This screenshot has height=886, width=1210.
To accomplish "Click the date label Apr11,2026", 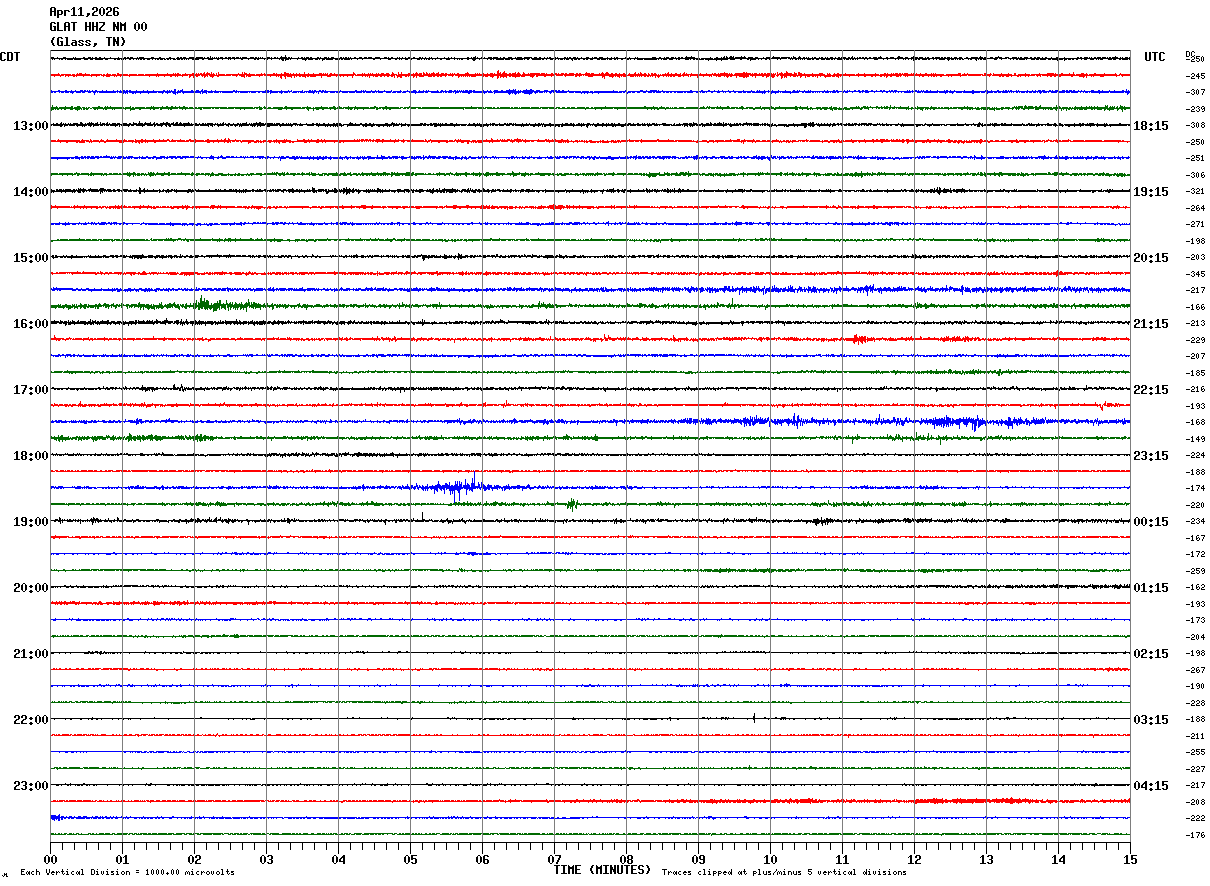I will tap(84, 12).
